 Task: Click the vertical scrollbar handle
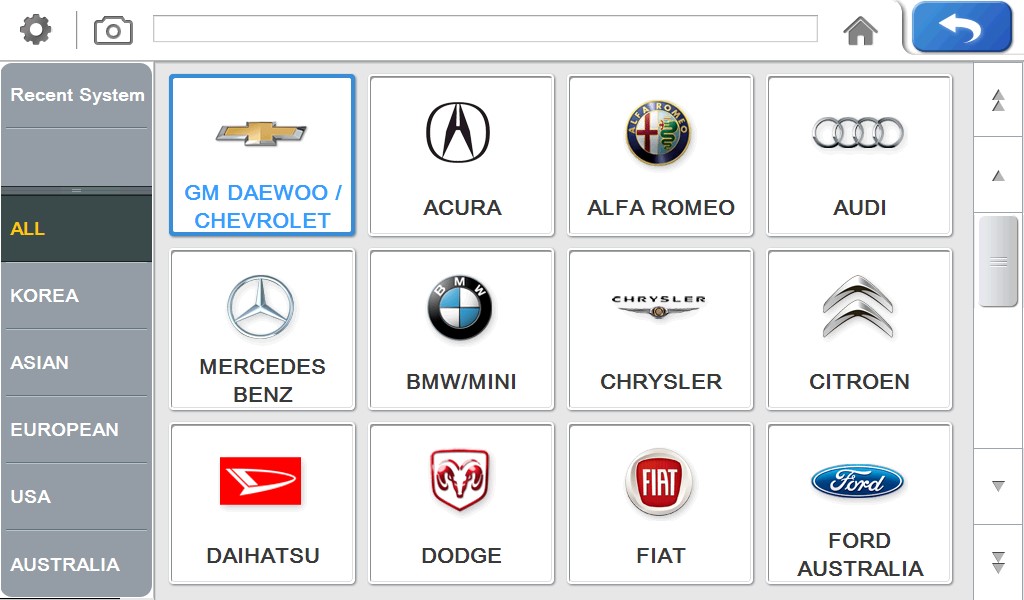998,261
